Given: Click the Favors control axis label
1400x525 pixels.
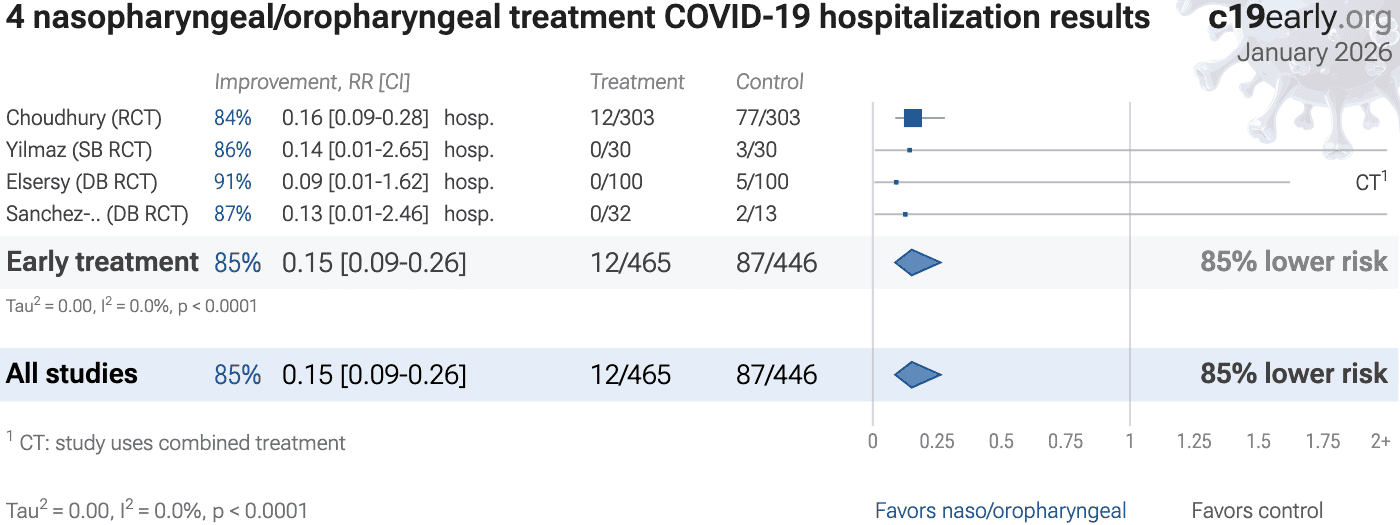Looking at the screenshot, I should point(1257,511).
